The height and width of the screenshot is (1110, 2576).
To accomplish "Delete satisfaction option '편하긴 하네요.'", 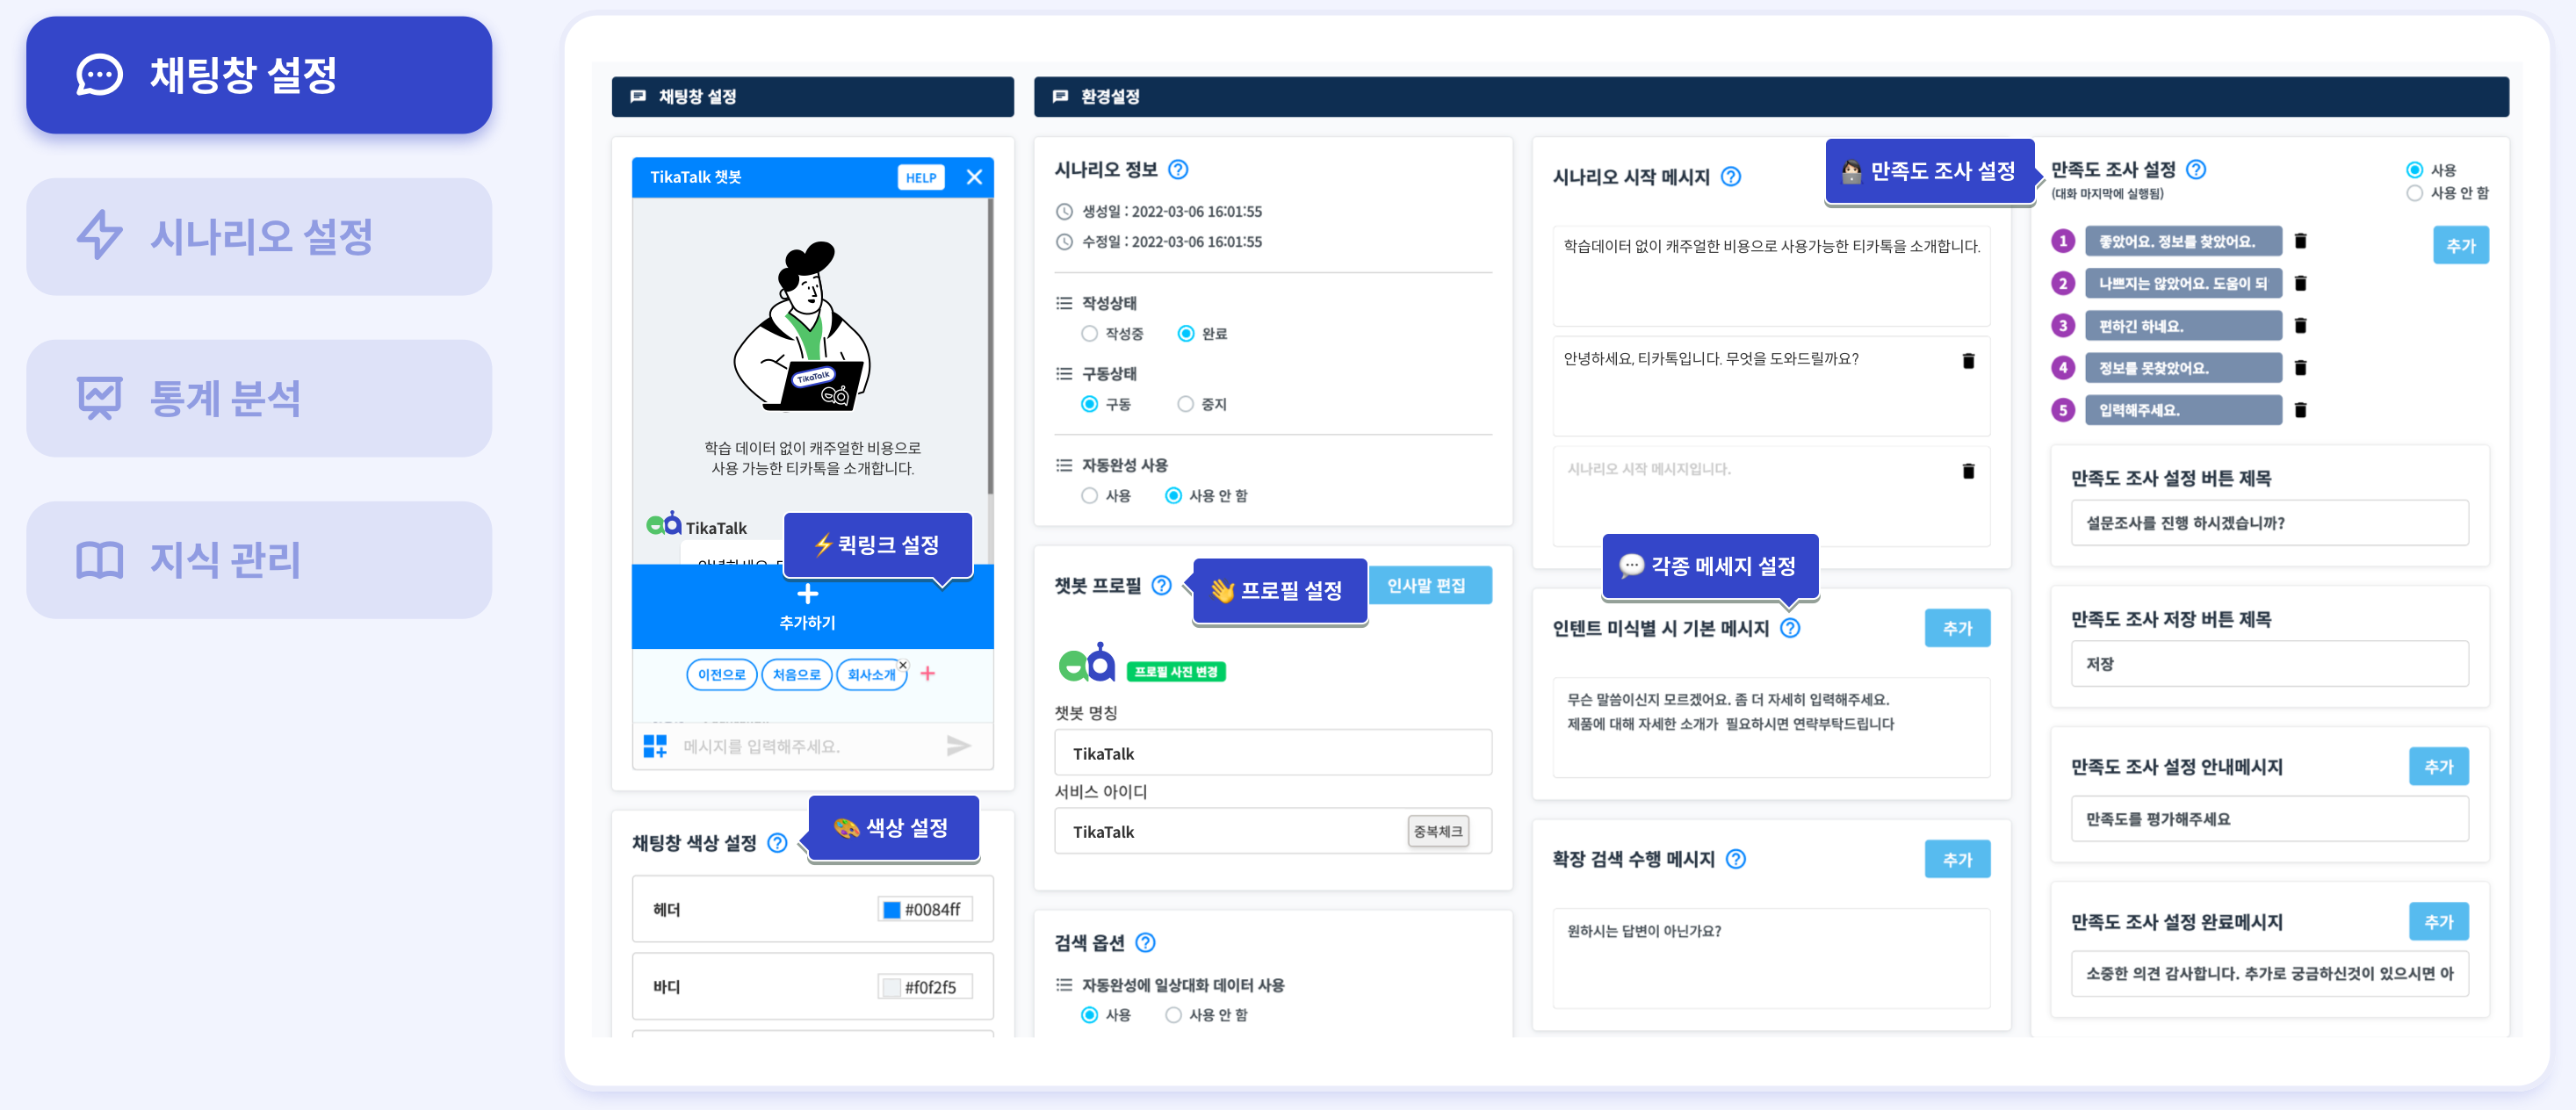I will click(x=2299, y=326).
